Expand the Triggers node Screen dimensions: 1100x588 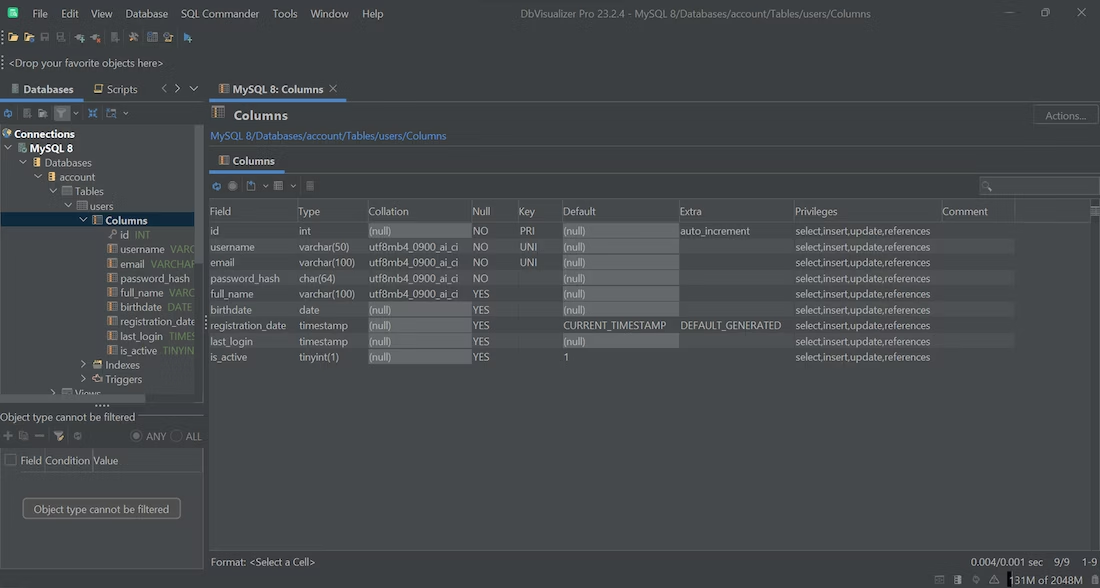click(83, 379)
